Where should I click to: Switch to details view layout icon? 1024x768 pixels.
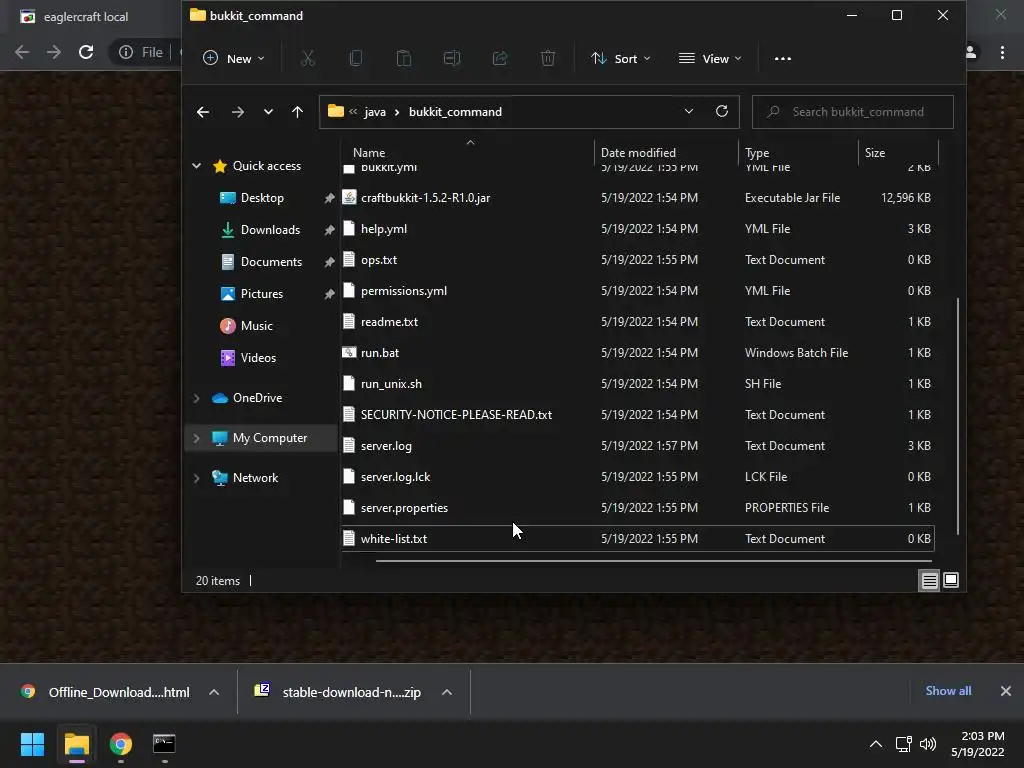pos(929,580)
